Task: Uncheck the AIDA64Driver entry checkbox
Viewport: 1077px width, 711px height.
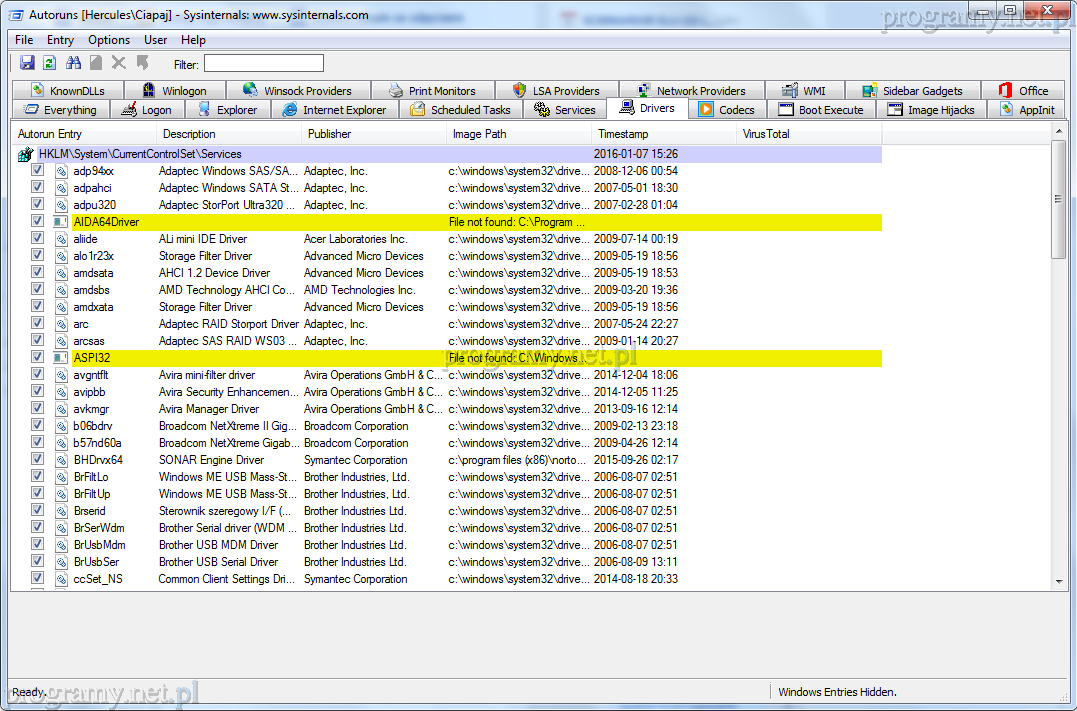Action: coord(38,222)
